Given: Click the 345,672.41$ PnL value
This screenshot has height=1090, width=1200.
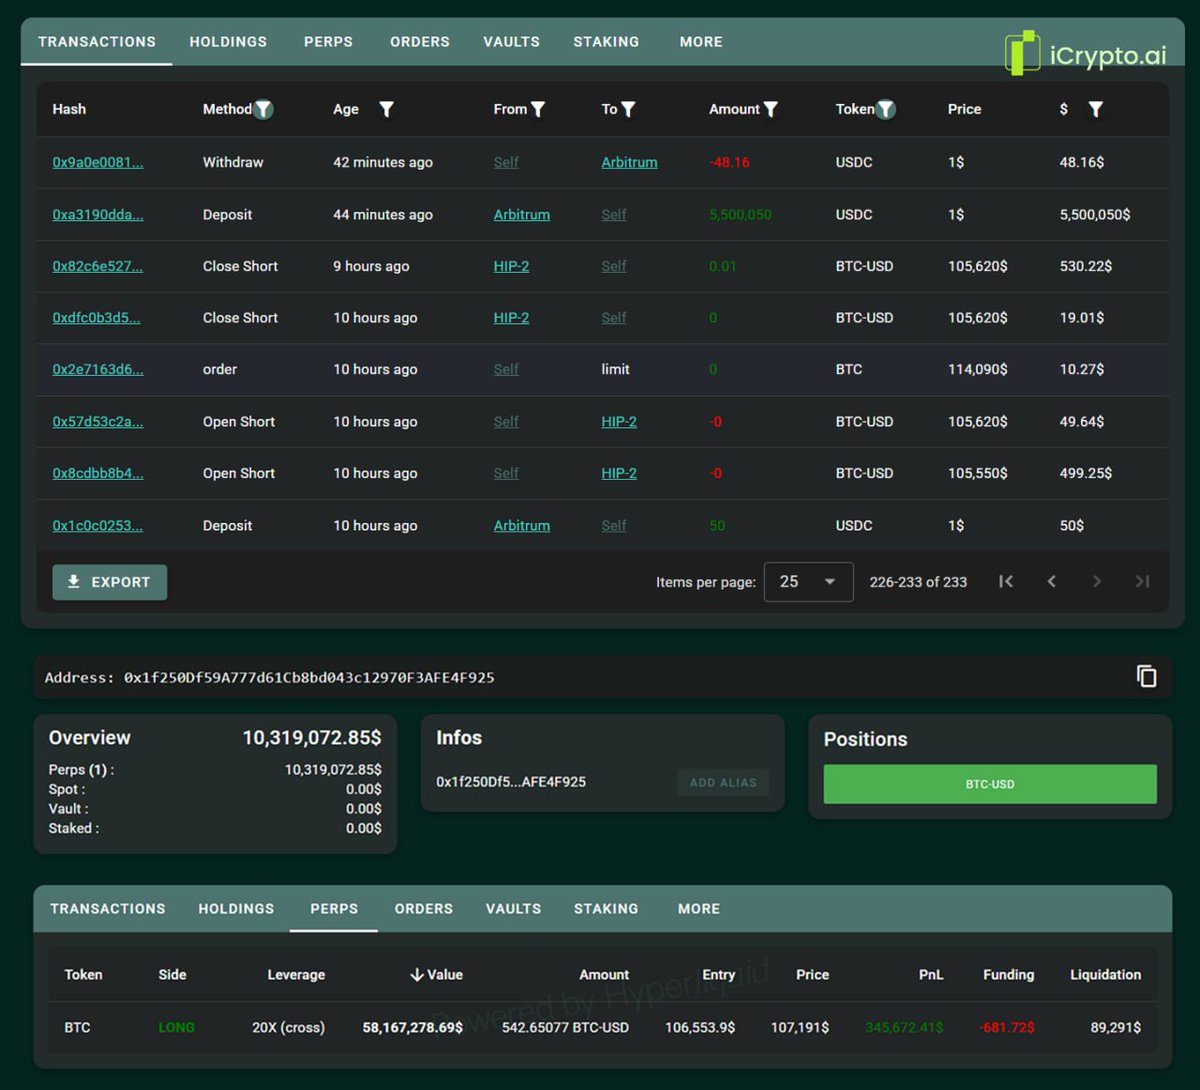Looking at the screenshot, I should point(904,1028).
